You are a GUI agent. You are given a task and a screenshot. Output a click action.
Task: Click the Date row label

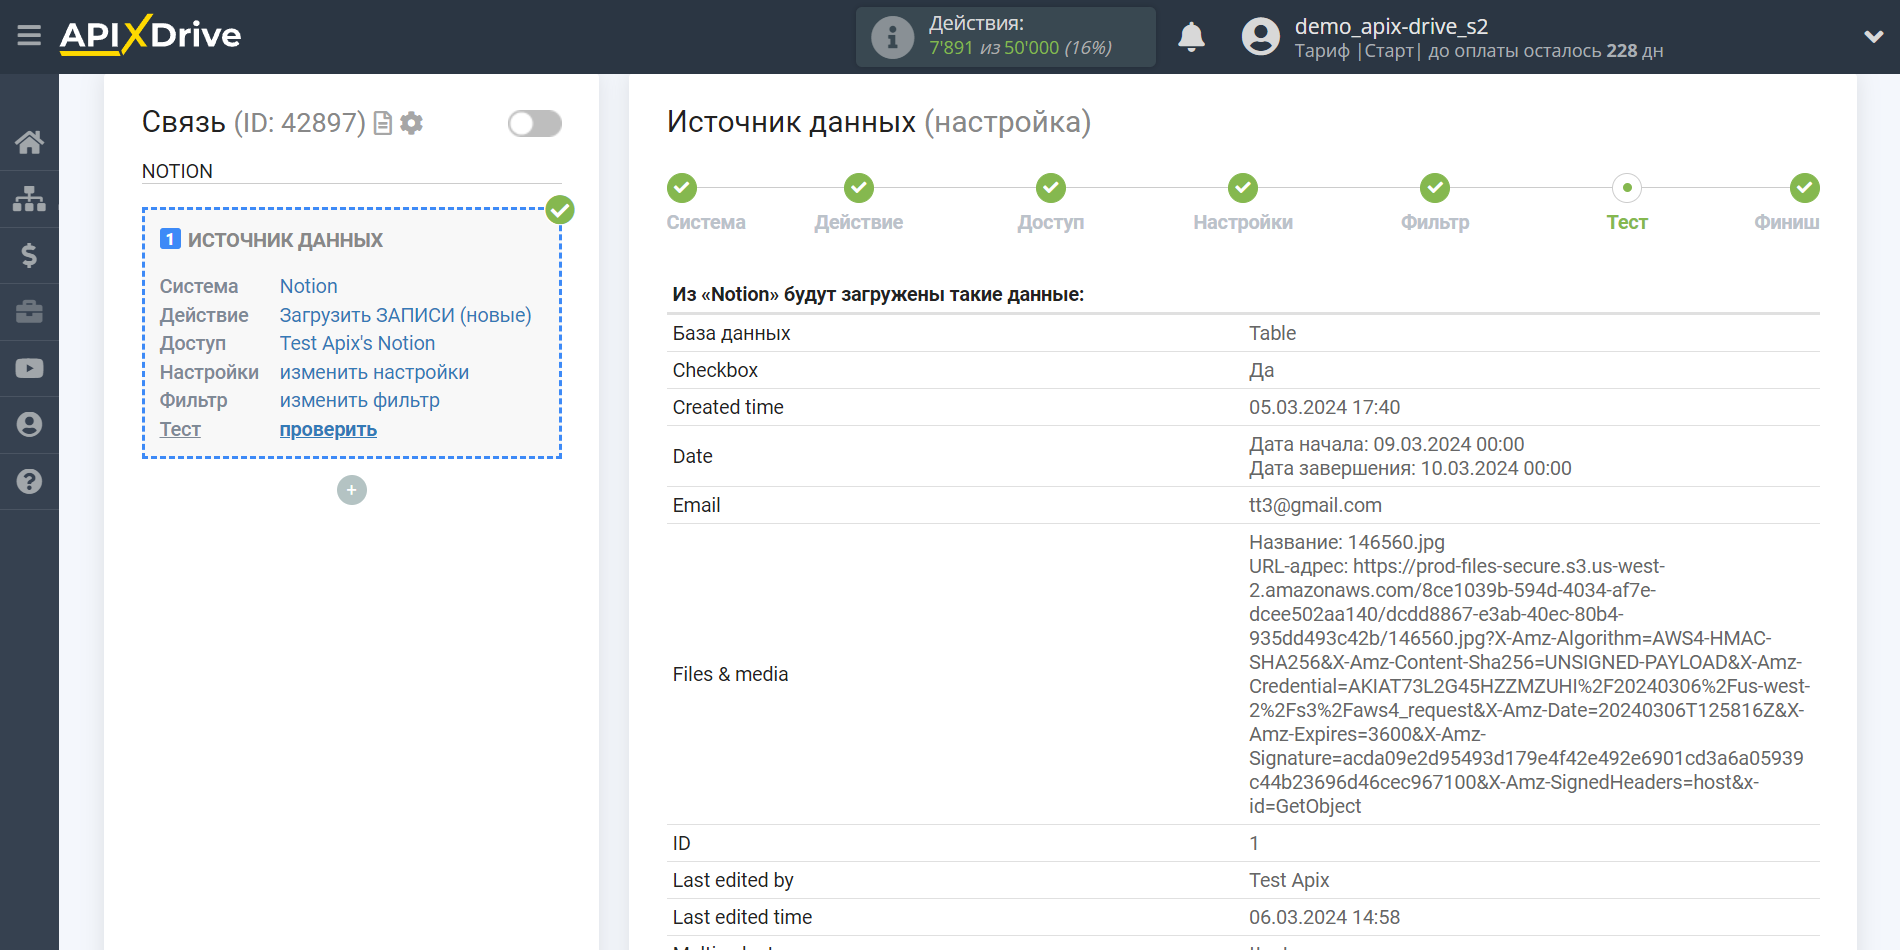point(692,456)
